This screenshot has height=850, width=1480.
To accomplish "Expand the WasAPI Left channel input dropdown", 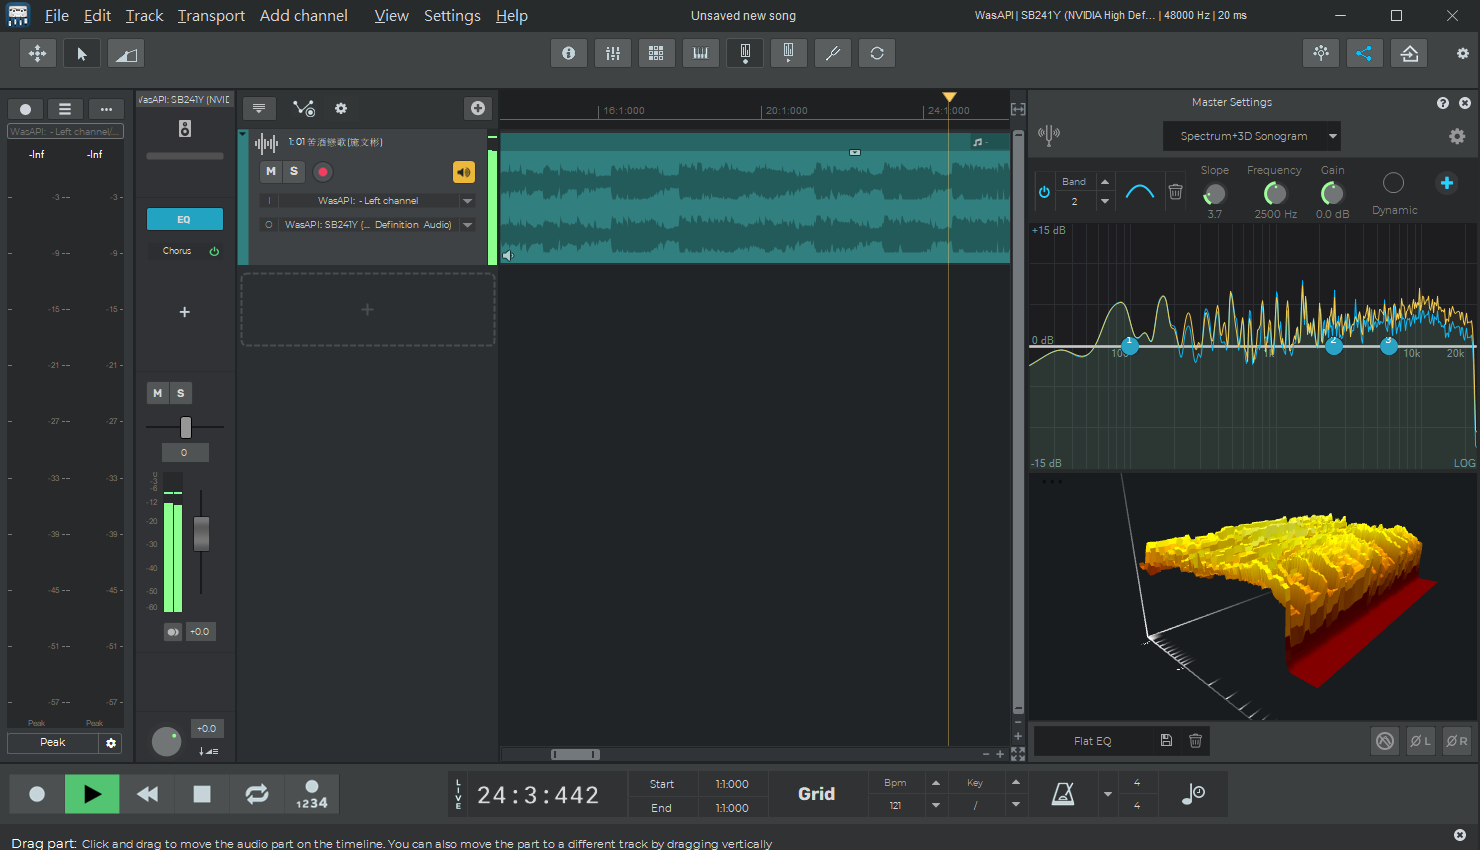I will click(467, 201).
